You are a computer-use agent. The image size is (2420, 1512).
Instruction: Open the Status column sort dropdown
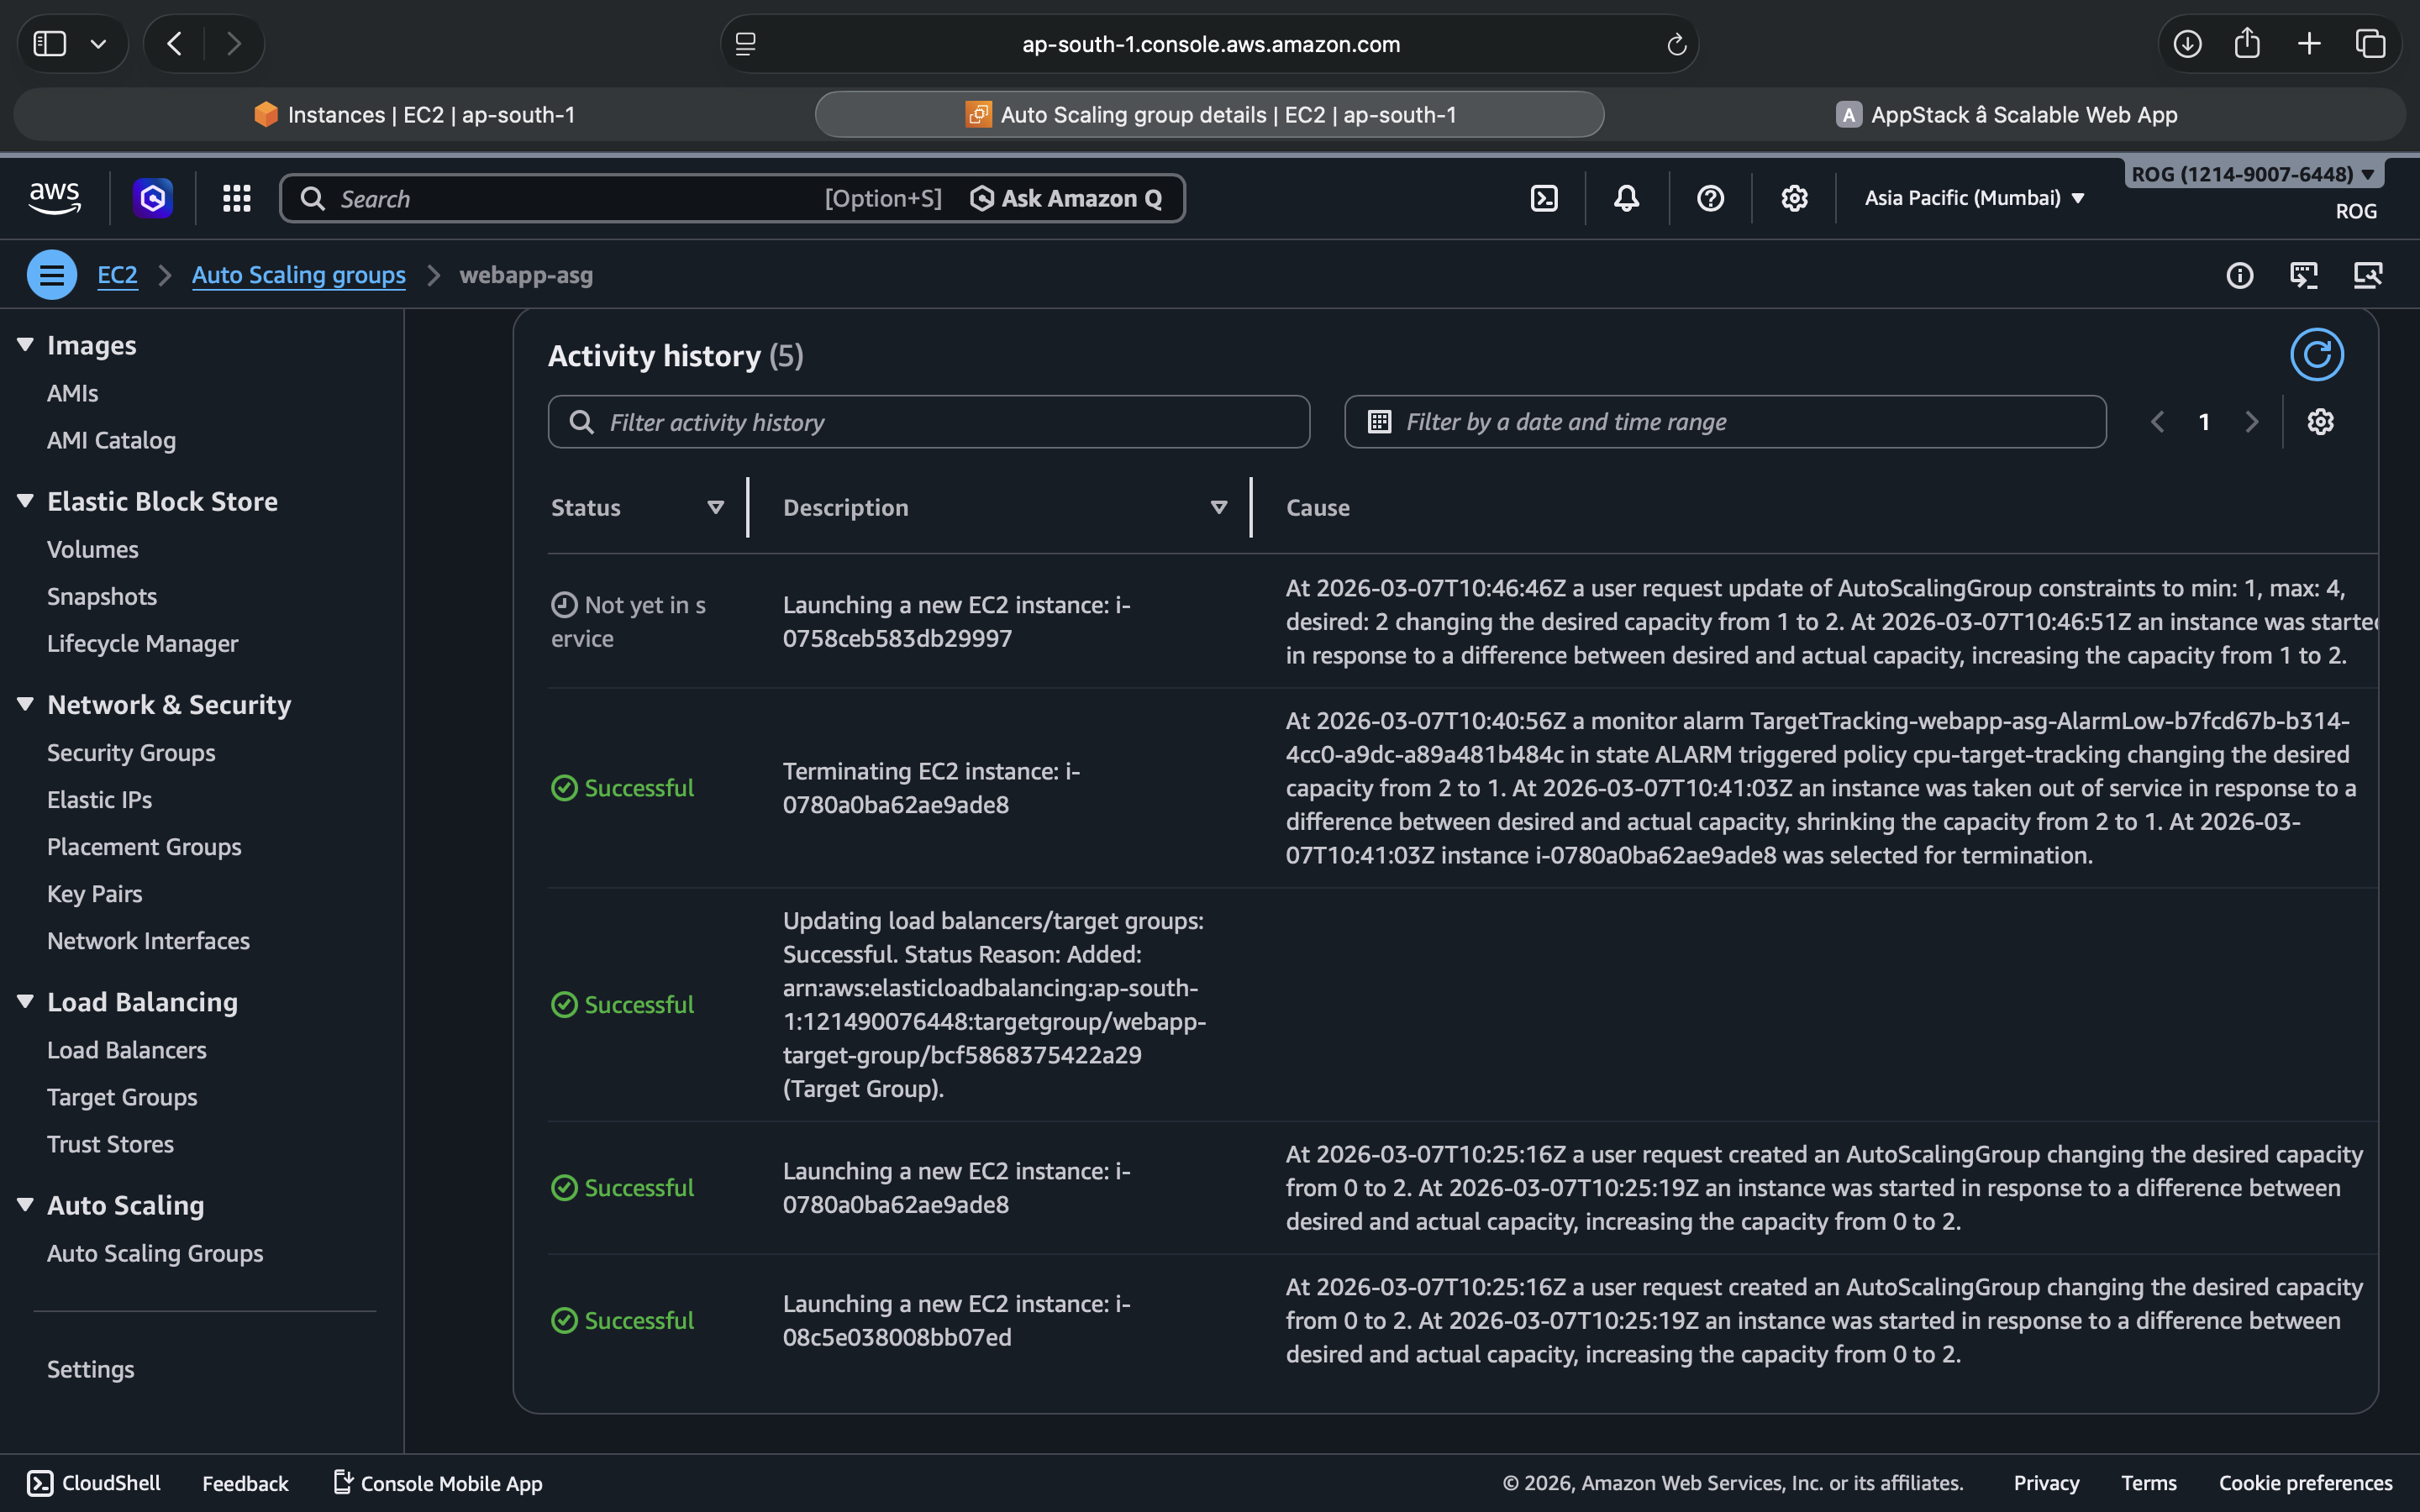715,508
